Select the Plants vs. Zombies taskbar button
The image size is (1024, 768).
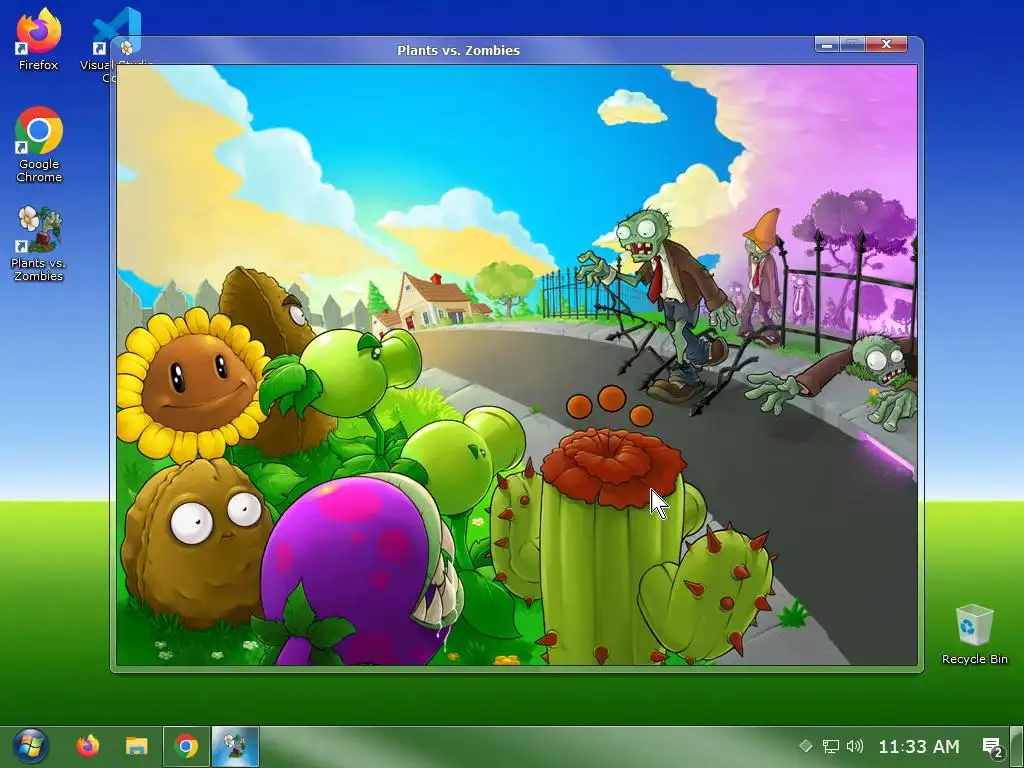(x=235, y=746)
